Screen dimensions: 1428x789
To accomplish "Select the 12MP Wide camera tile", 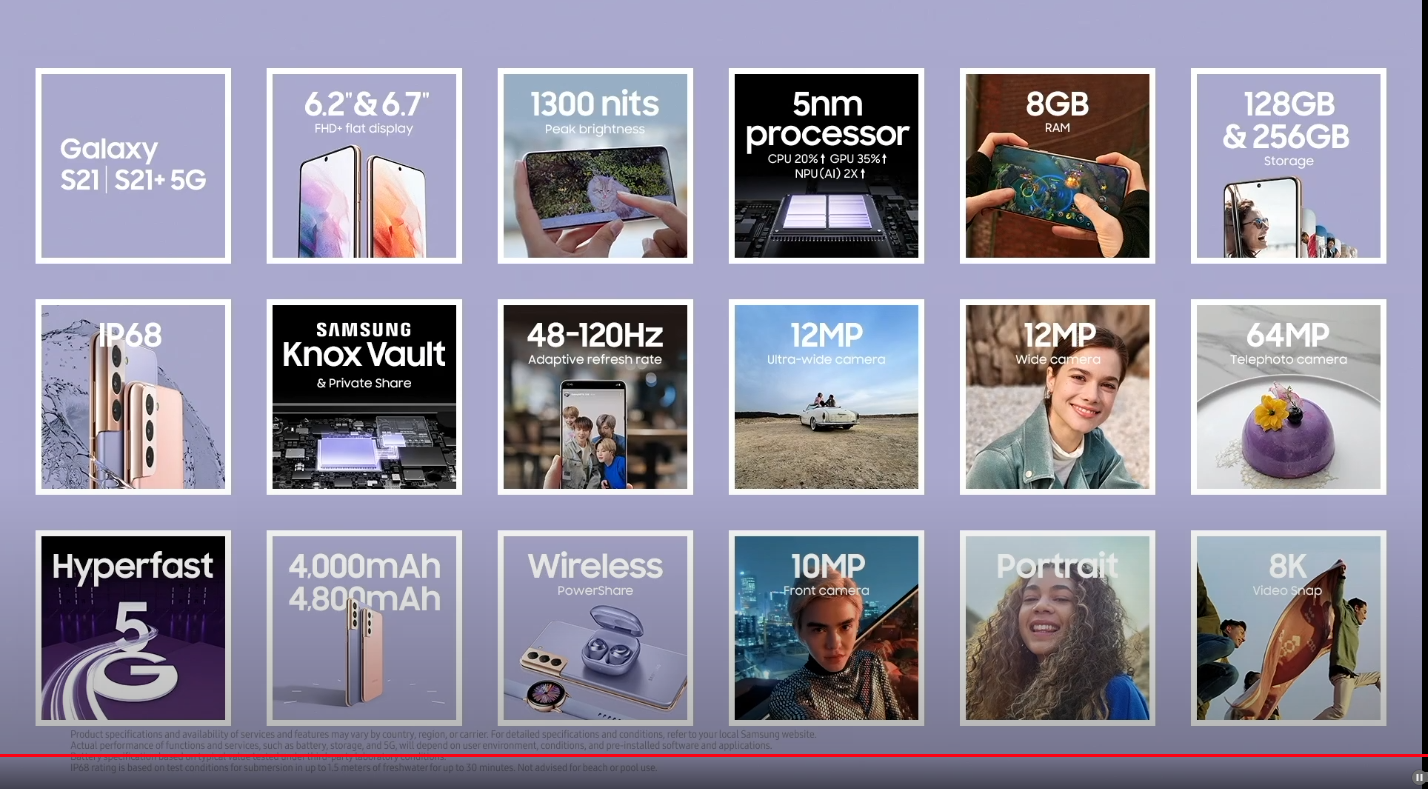I will (1057, 397).
